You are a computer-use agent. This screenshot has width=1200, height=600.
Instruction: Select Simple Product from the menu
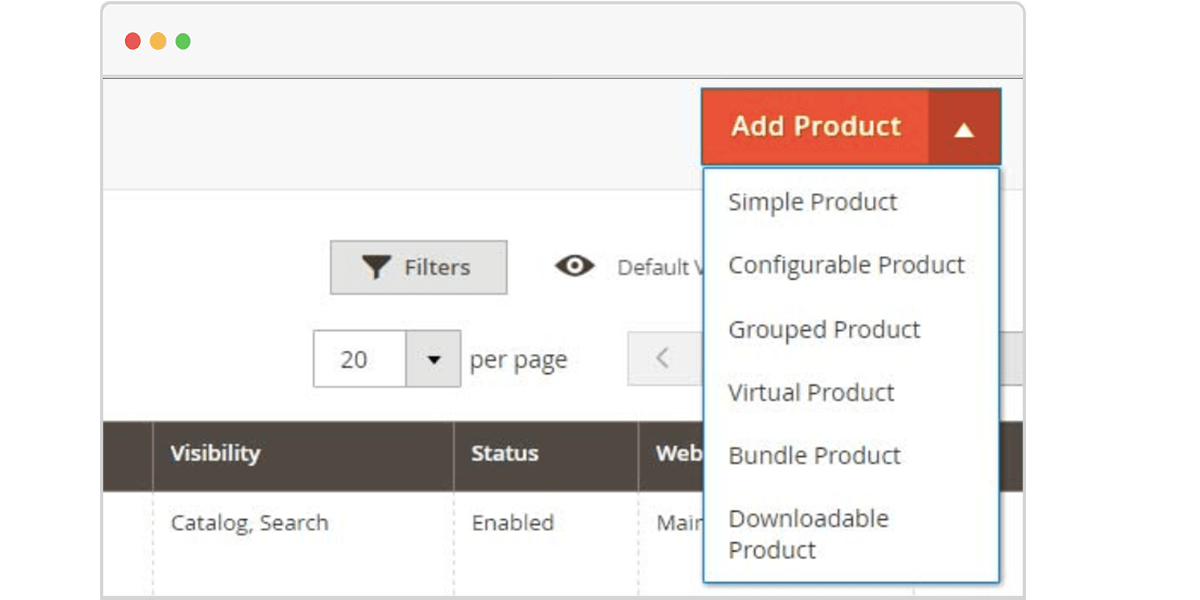point(812,202)
